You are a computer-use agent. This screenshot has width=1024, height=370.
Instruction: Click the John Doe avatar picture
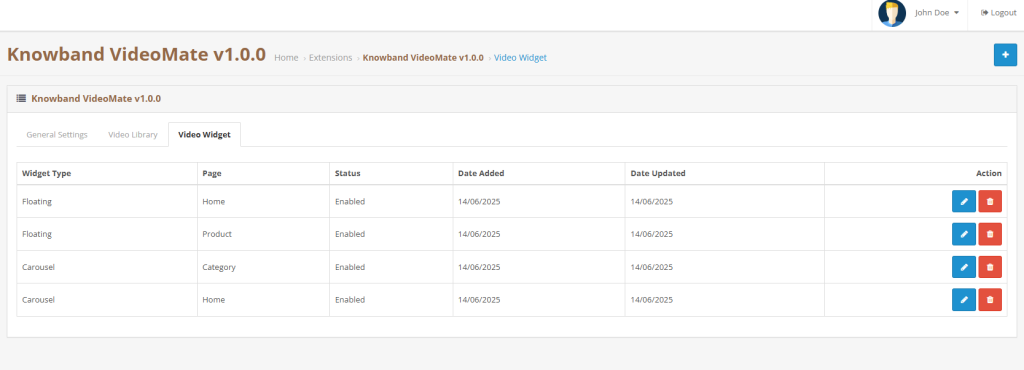click(891, 13)
